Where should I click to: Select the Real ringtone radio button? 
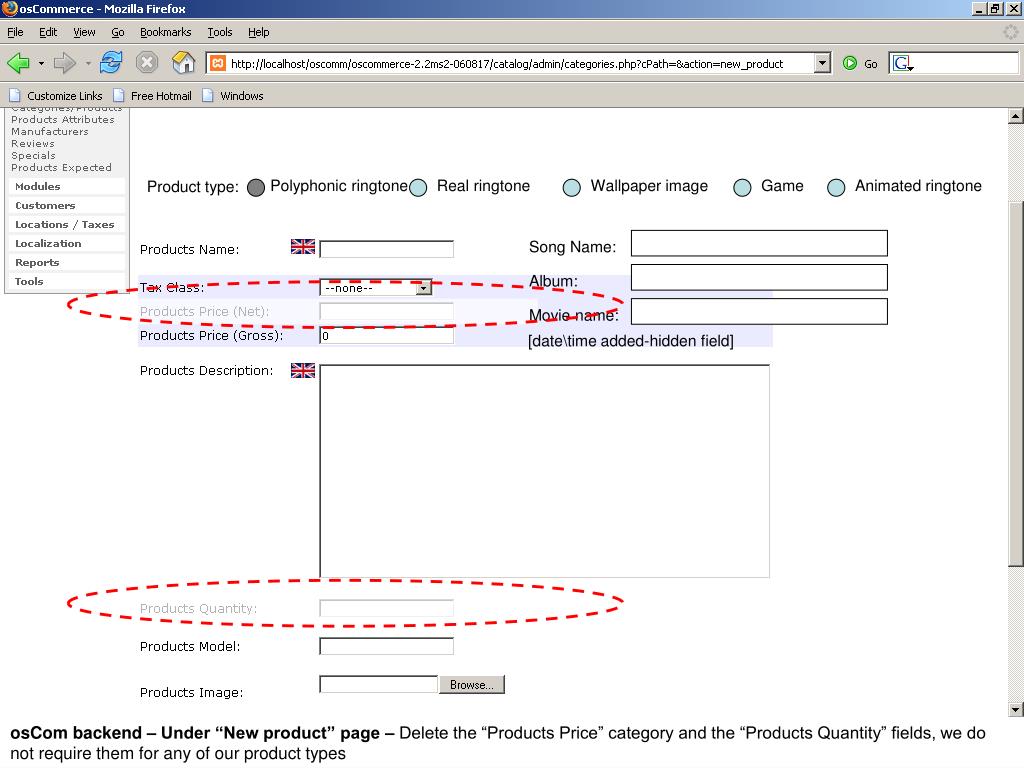tap(418, 187)
